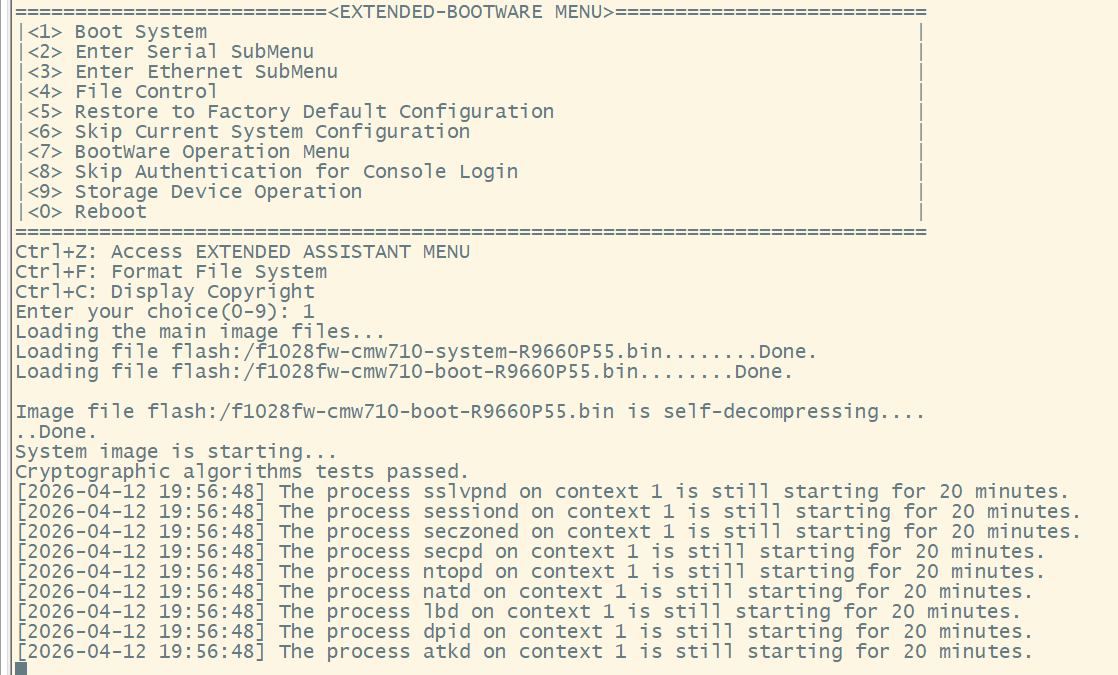Click the "Ctrl+C: Display Copyright" line

165,292
